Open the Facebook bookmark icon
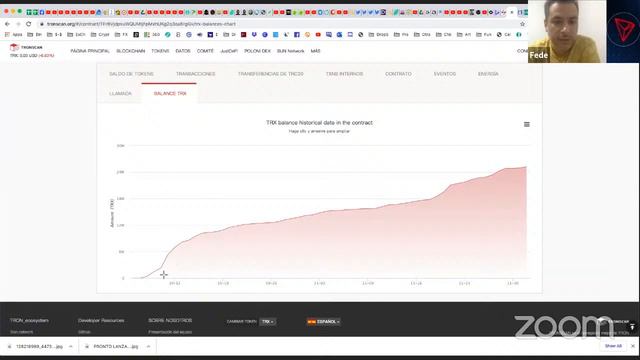The width and height of the screenshot is (640, 360). (x=297, y=35)
